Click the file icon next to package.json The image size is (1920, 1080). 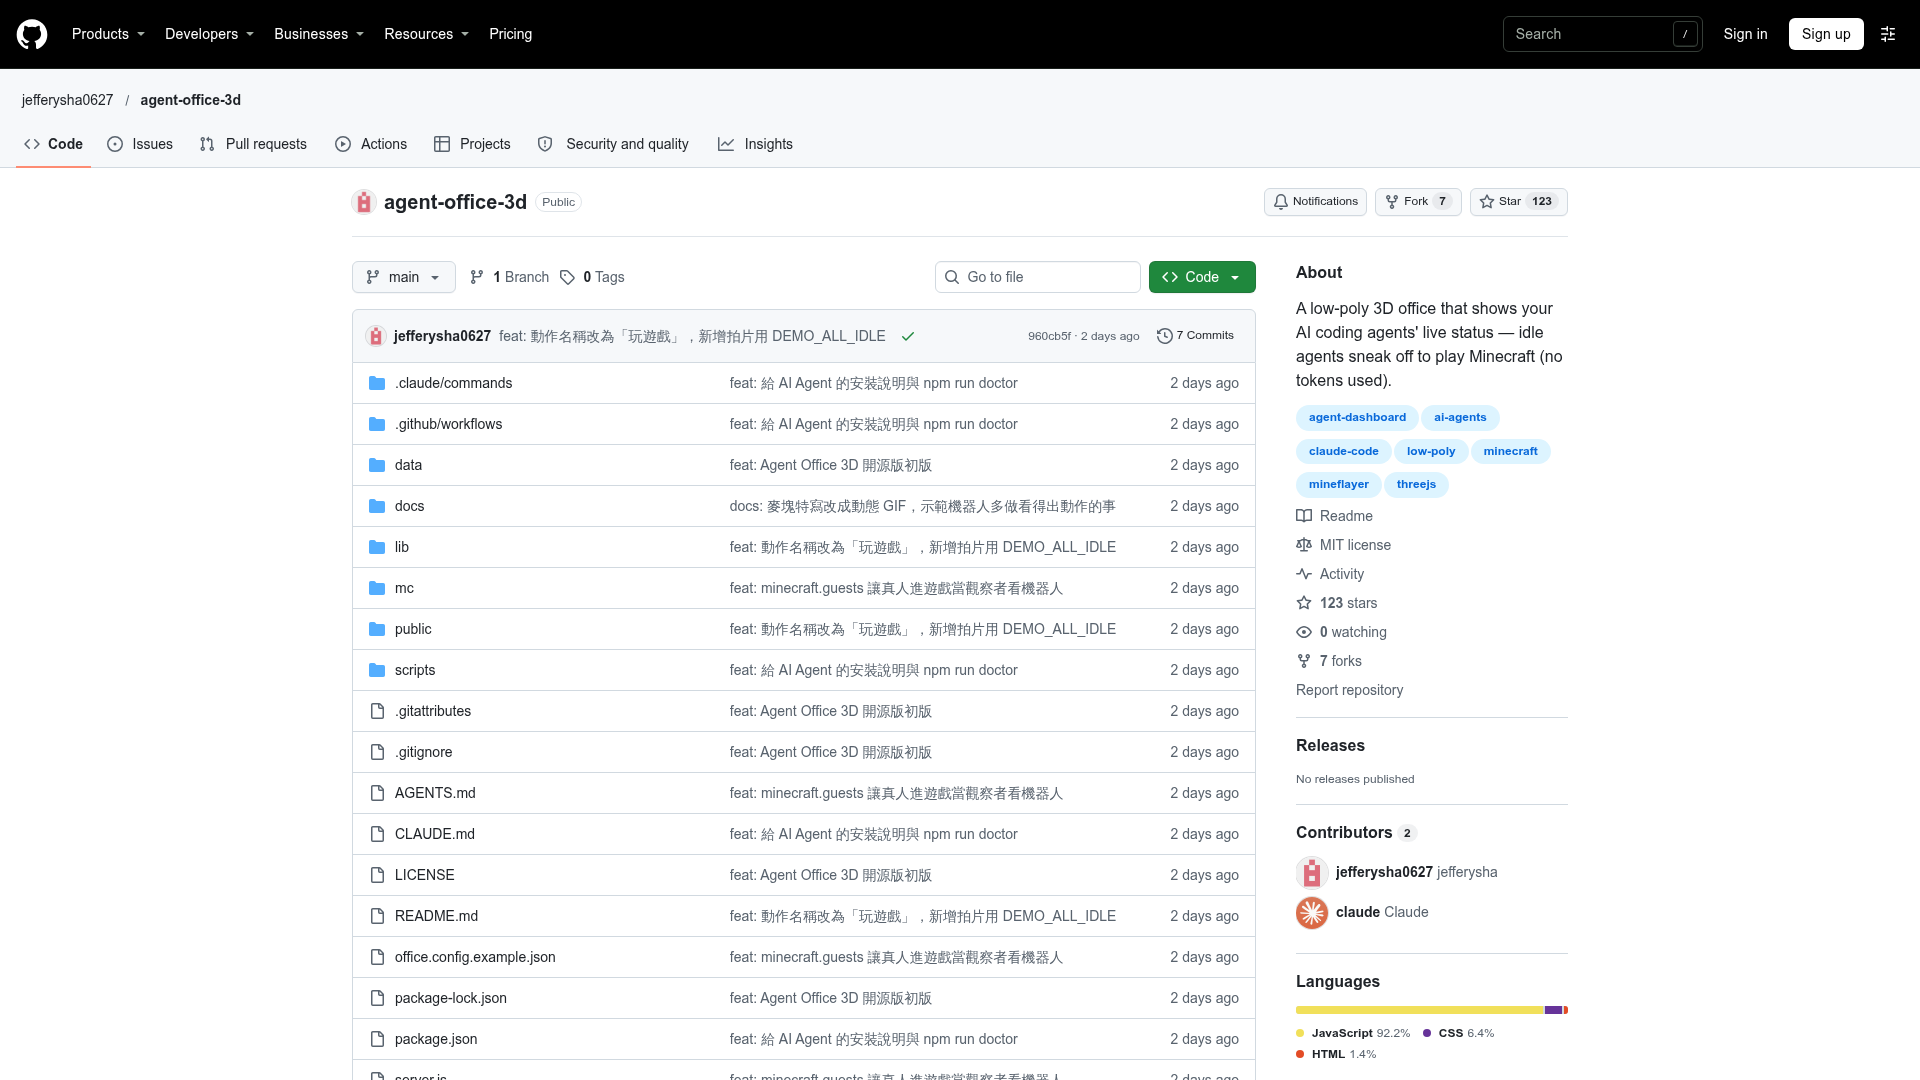377,1039
